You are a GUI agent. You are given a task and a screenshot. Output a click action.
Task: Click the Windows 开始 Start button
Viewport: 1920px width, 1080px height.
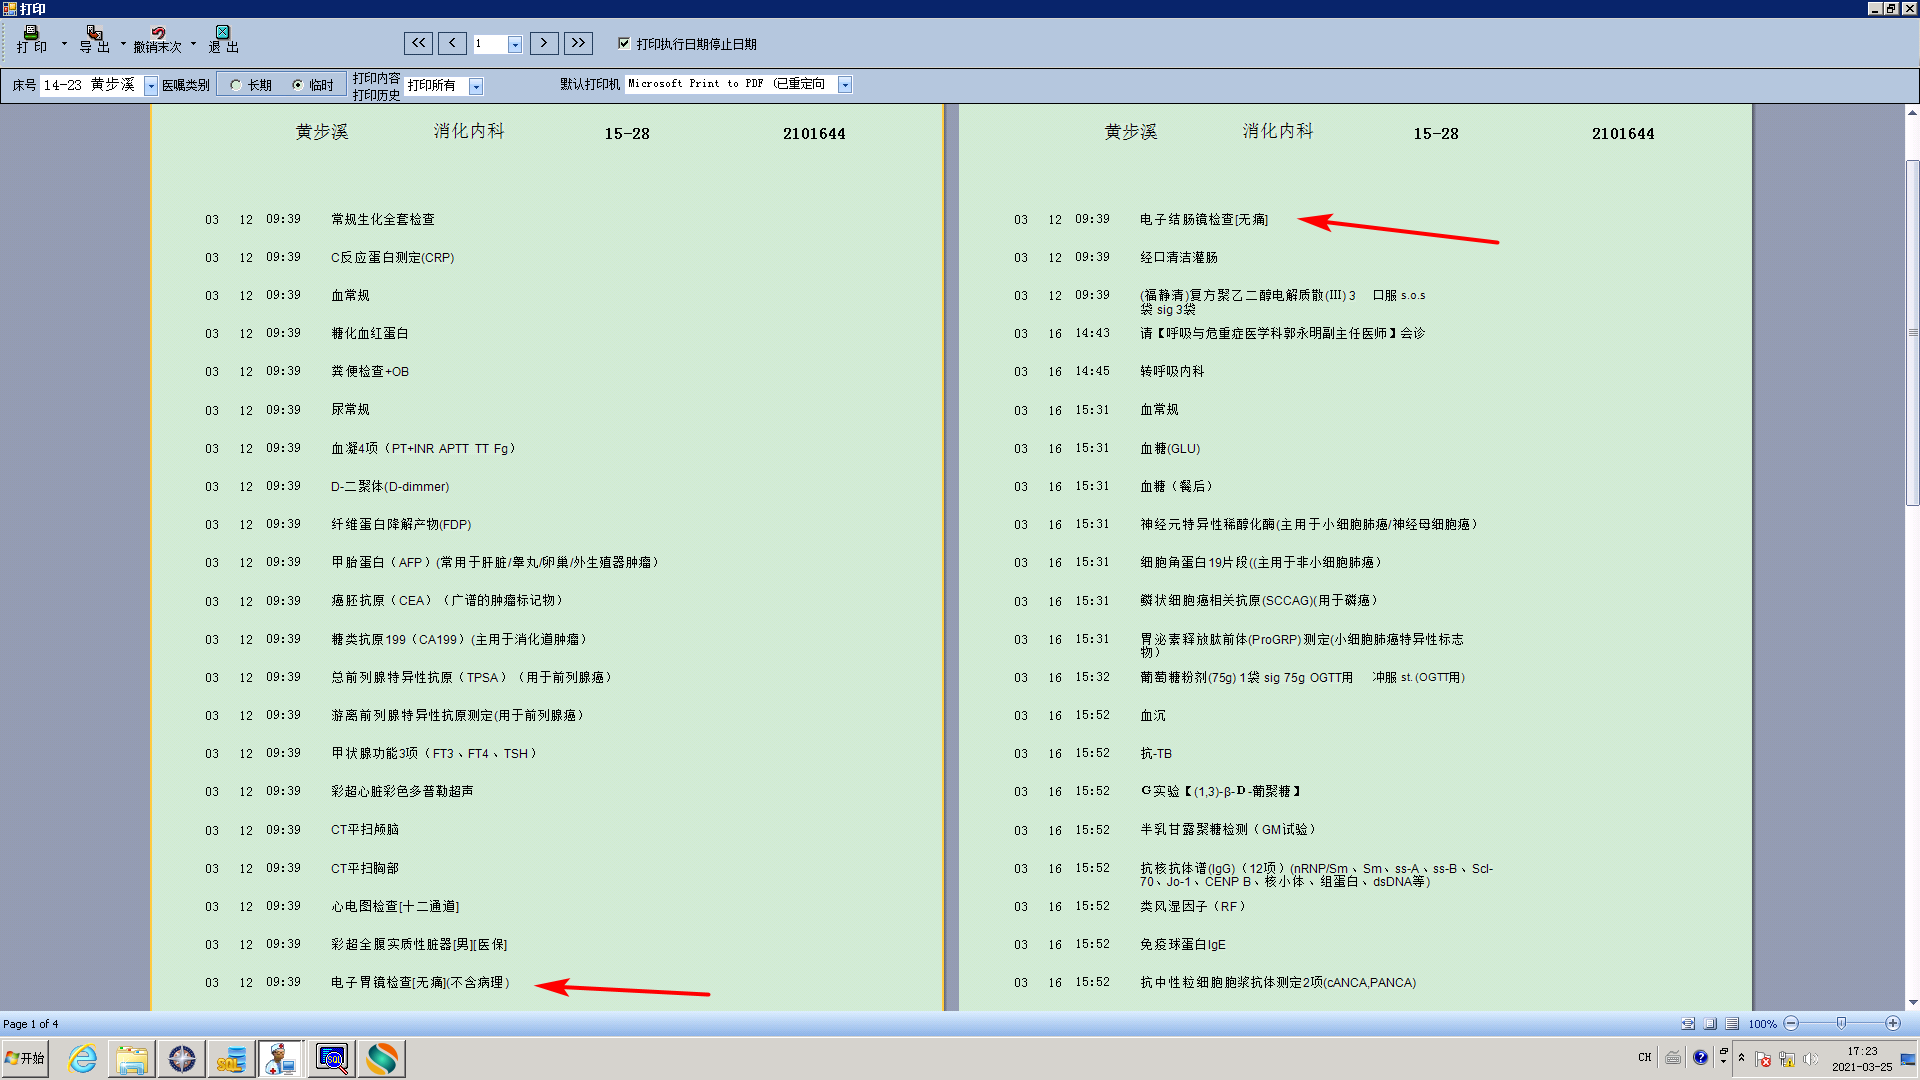click(x=25, y=1058)
